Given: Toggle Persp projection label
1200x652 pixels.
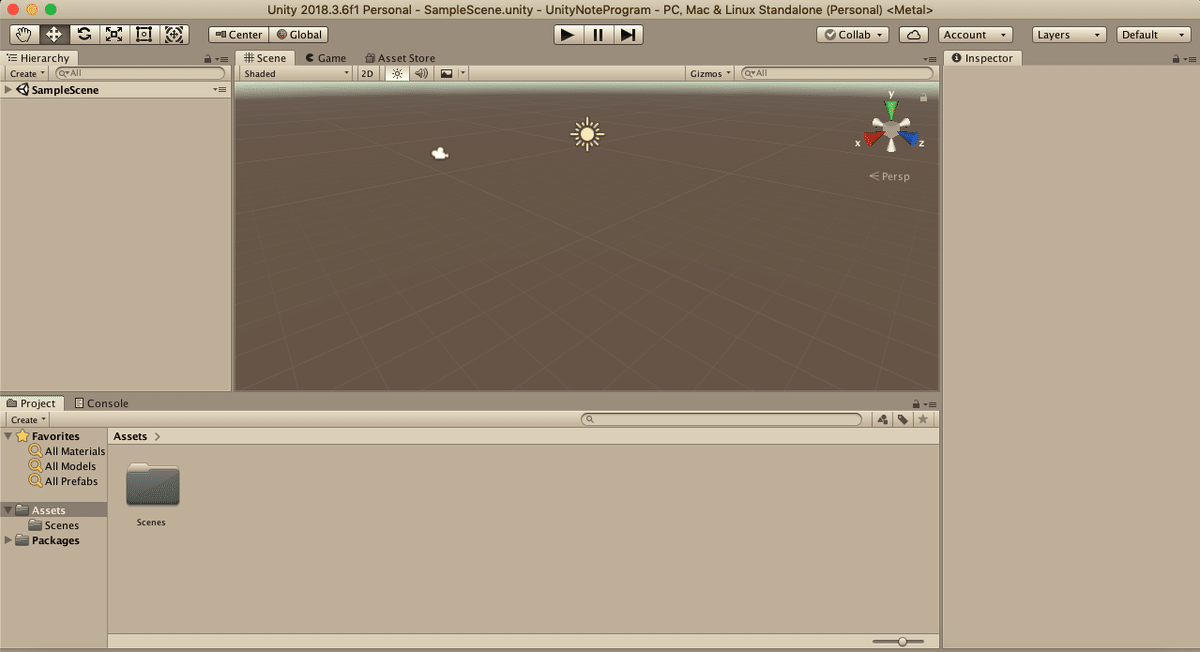Looking at the screenshot, I should (x=890, y=176).
